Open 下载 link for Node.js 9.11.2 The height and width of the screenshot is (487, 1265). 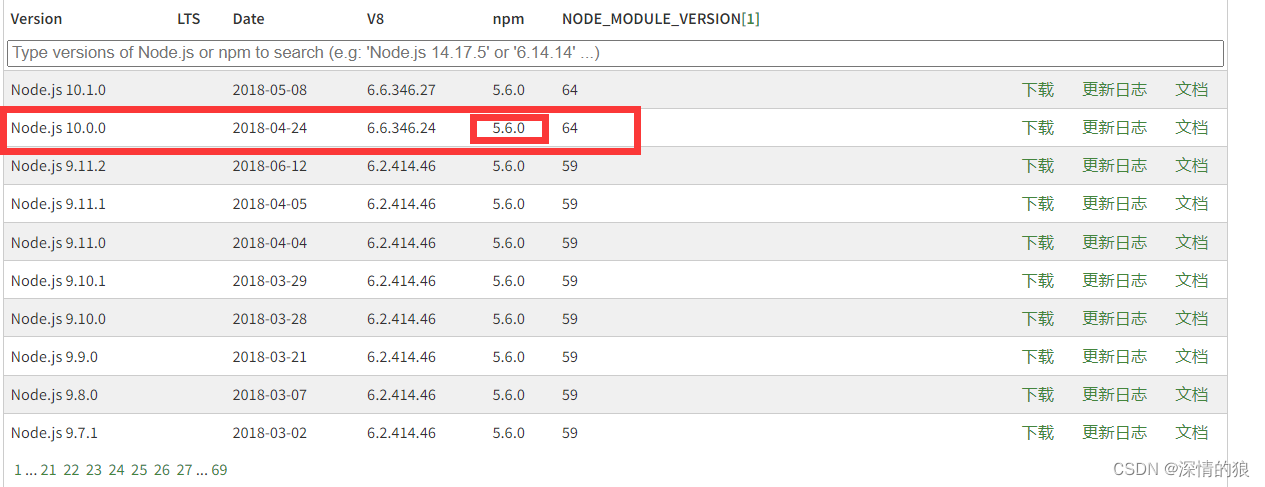(1038, 166)
